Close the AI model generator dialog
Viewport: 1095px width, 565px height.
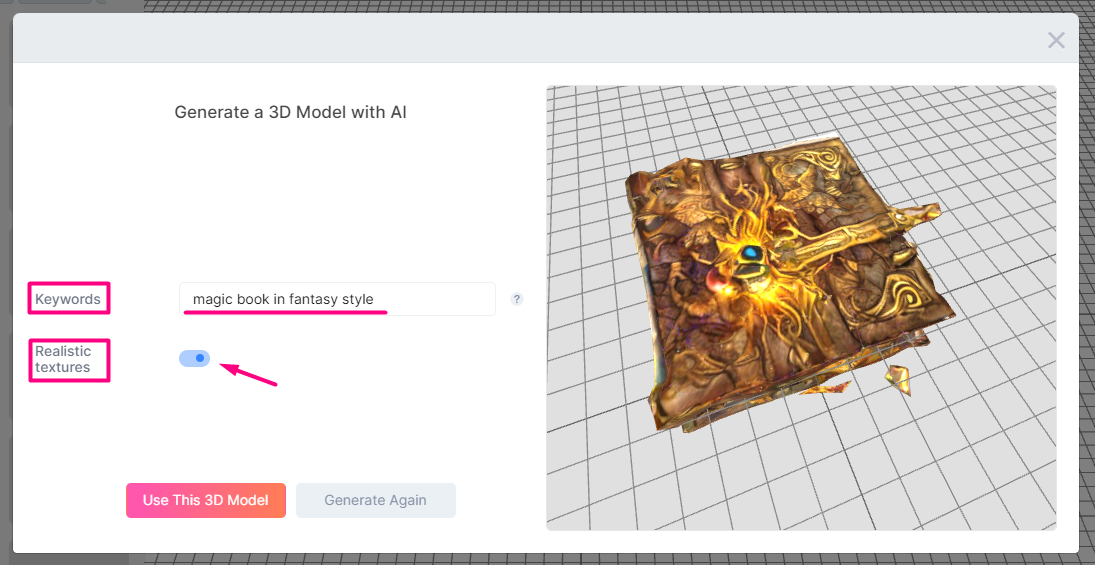[x=1056, y=41]
